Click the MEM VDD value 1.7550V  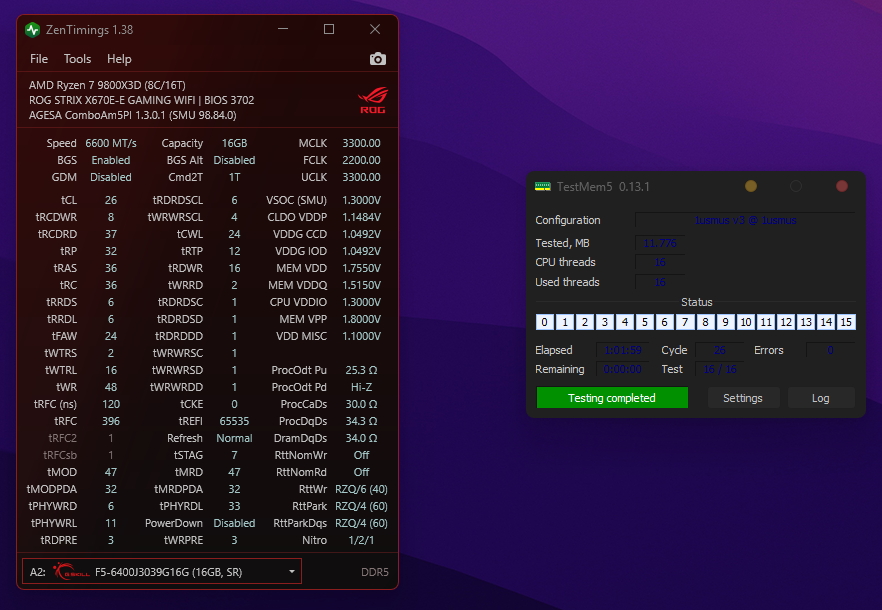[x=361, y=268]
